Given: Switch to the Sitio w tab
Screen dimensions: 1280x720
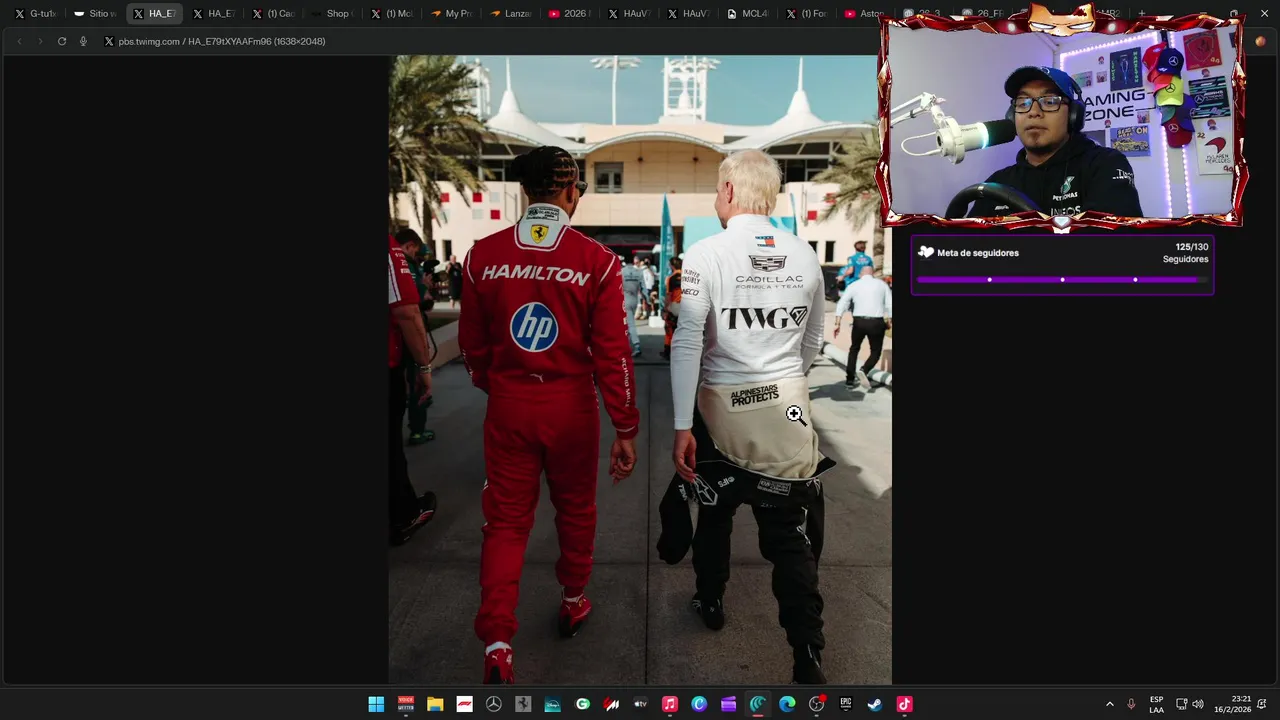Looking at the screenshot, I should (x=95, y=14).
